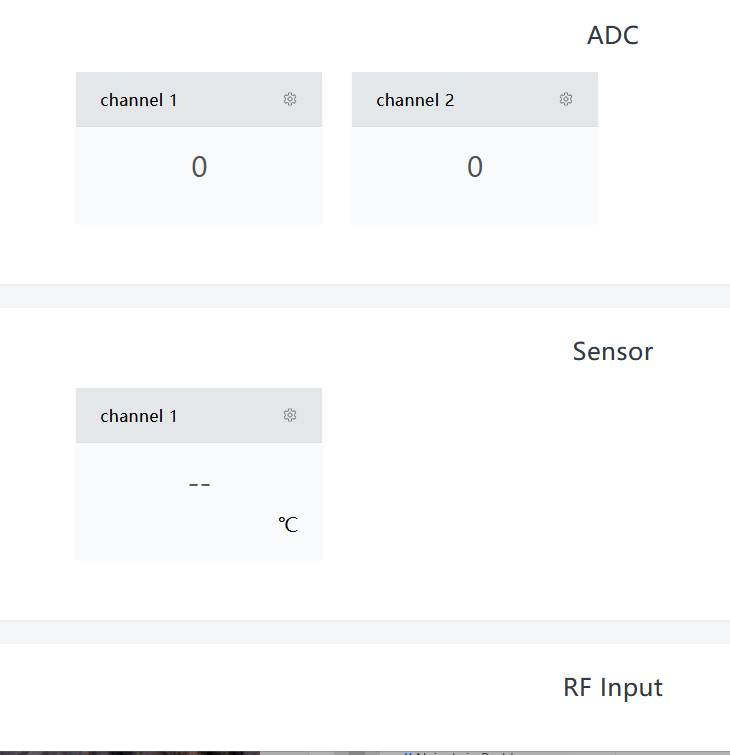The width and height of the screenshot is (730, 755).
Task: Click the divider between Sensor and RF Input sections
Action: coord(365,632)
